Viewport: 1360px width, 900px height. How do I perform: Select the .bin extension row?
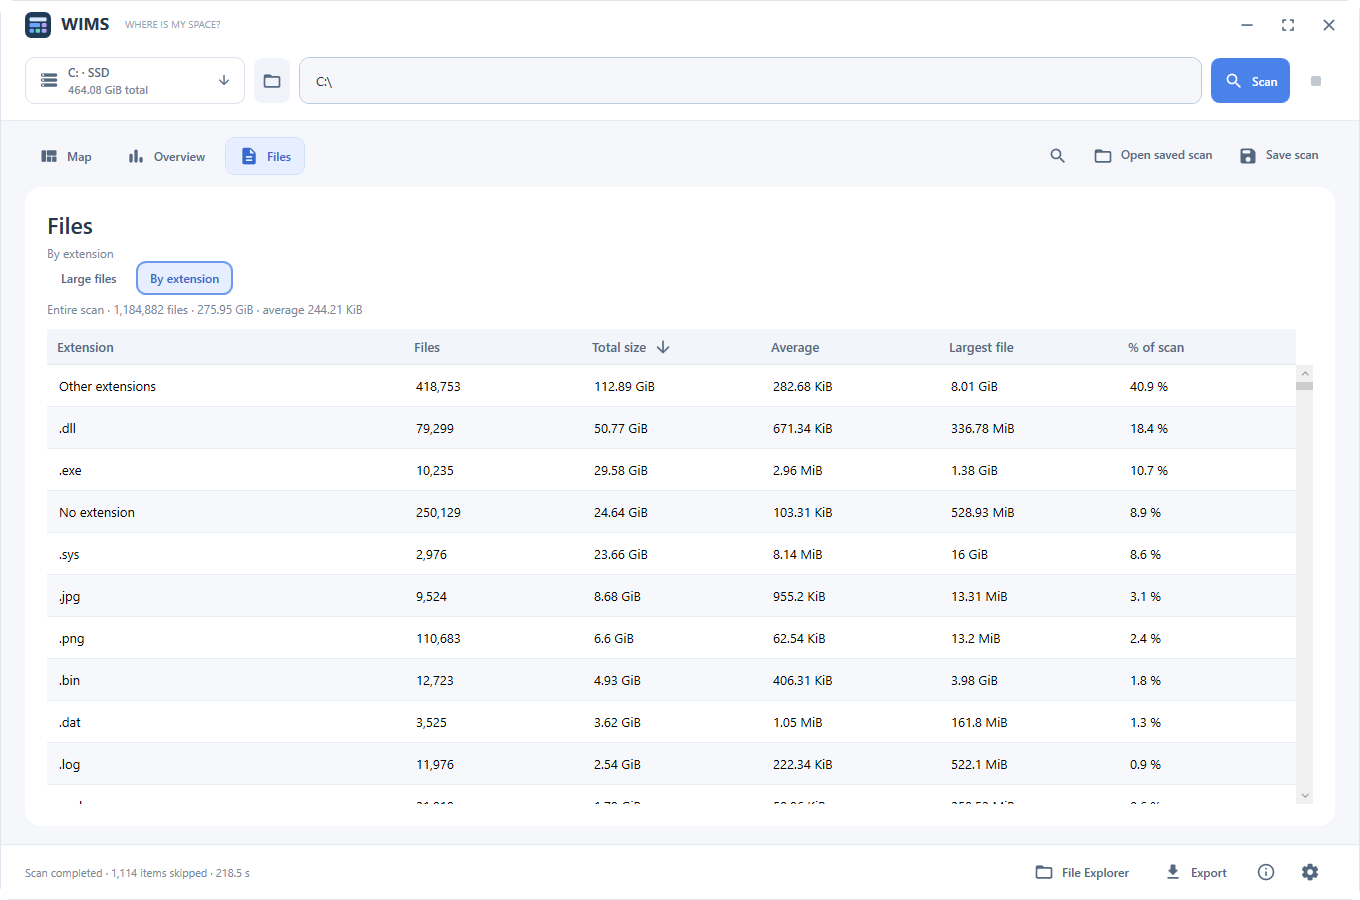pos(671,680)
